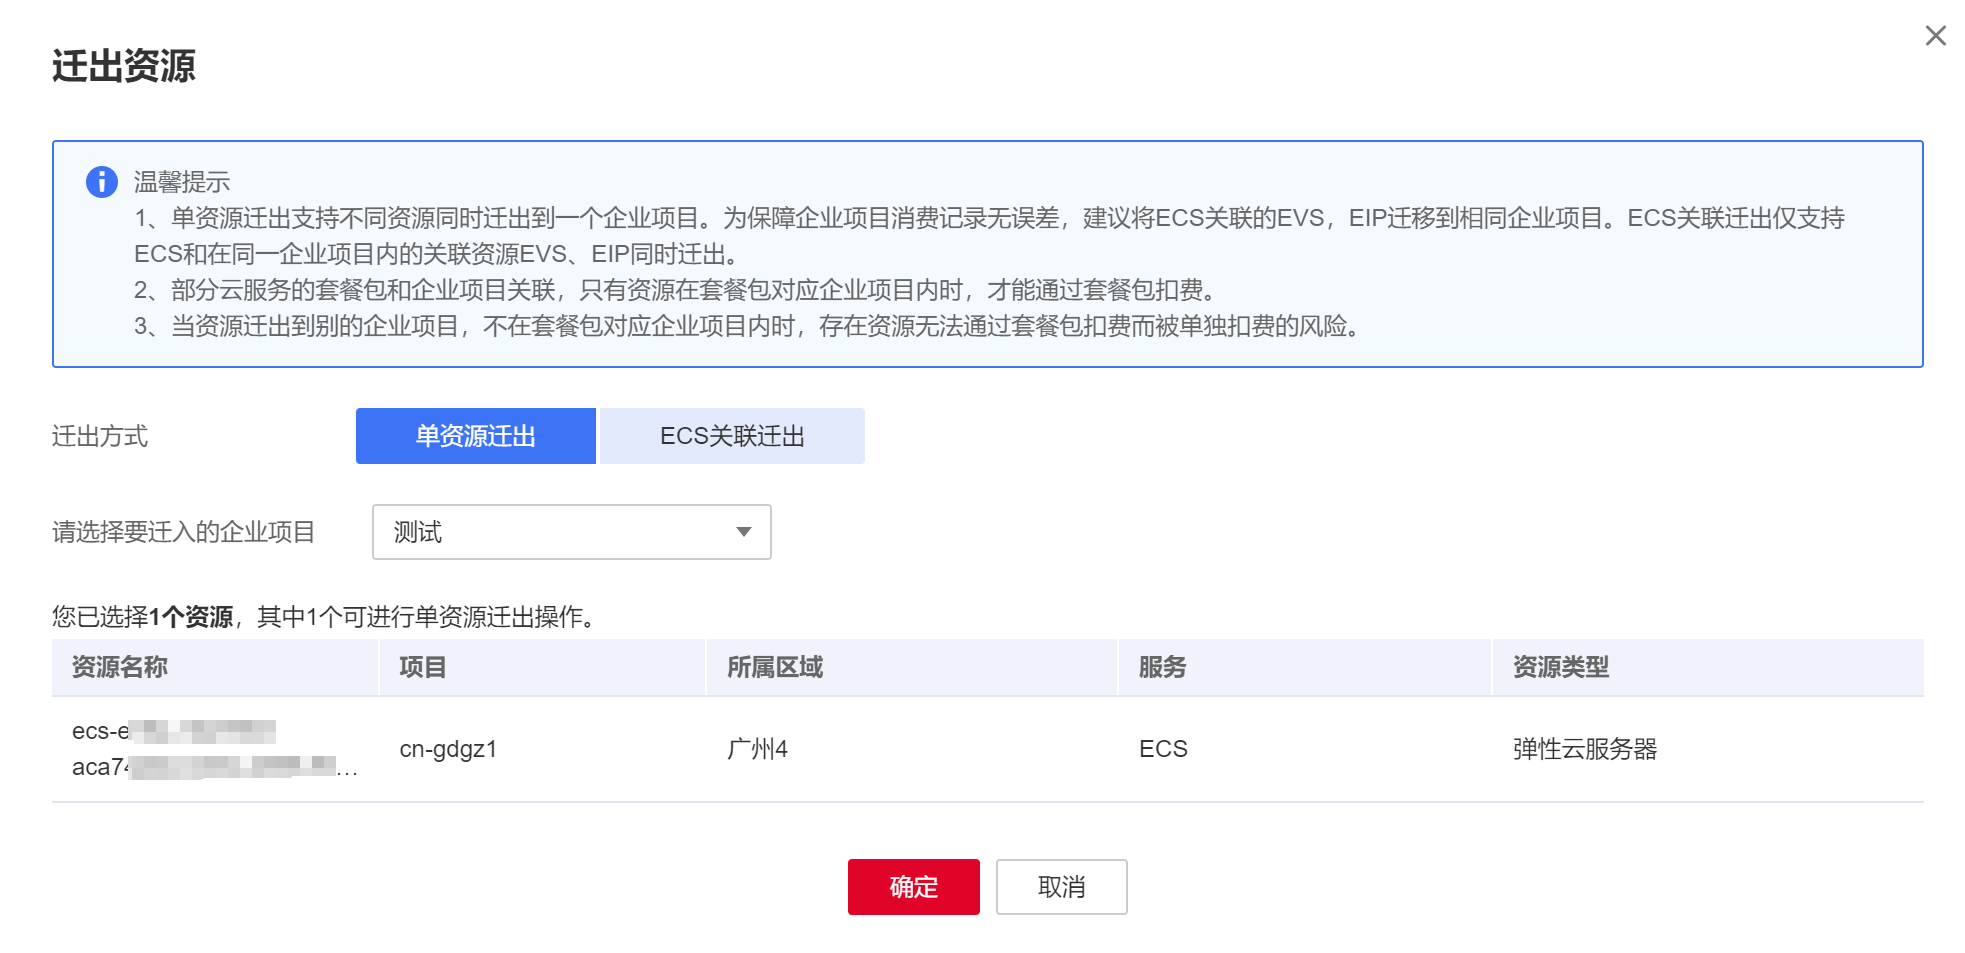Click the 项目 column header
The height and width of the screenshot is (953, 1965).
tap(422, 667)
